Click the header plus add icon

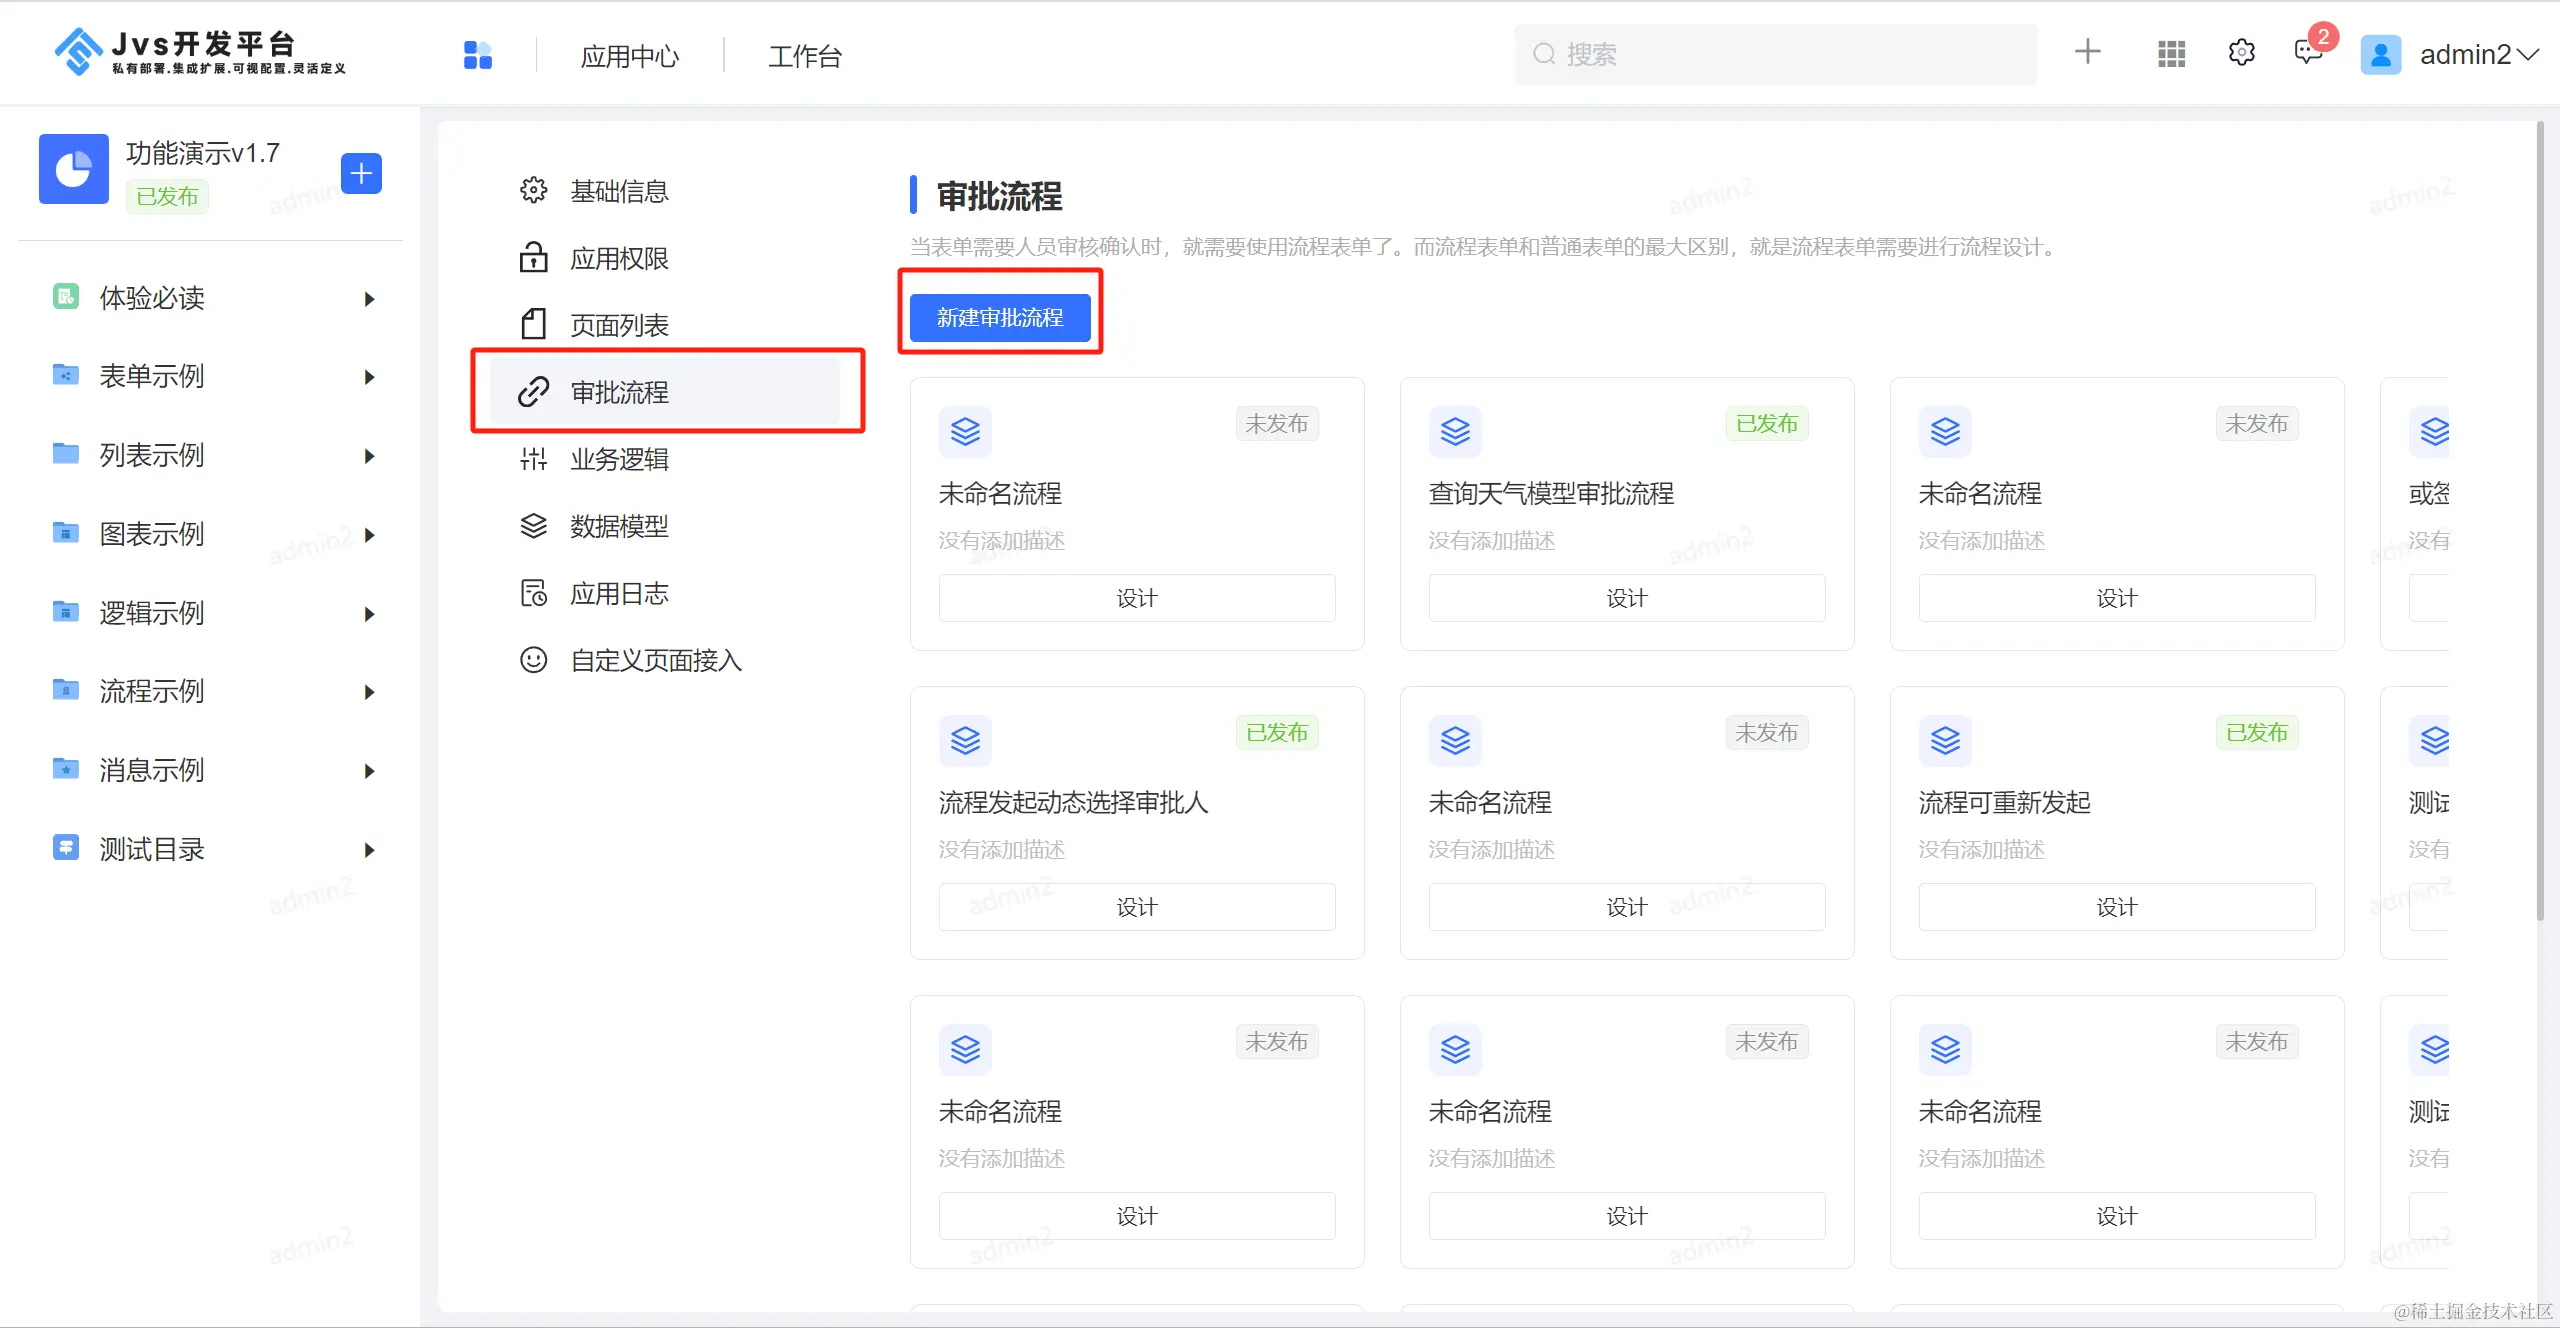tap(2087, 52)
